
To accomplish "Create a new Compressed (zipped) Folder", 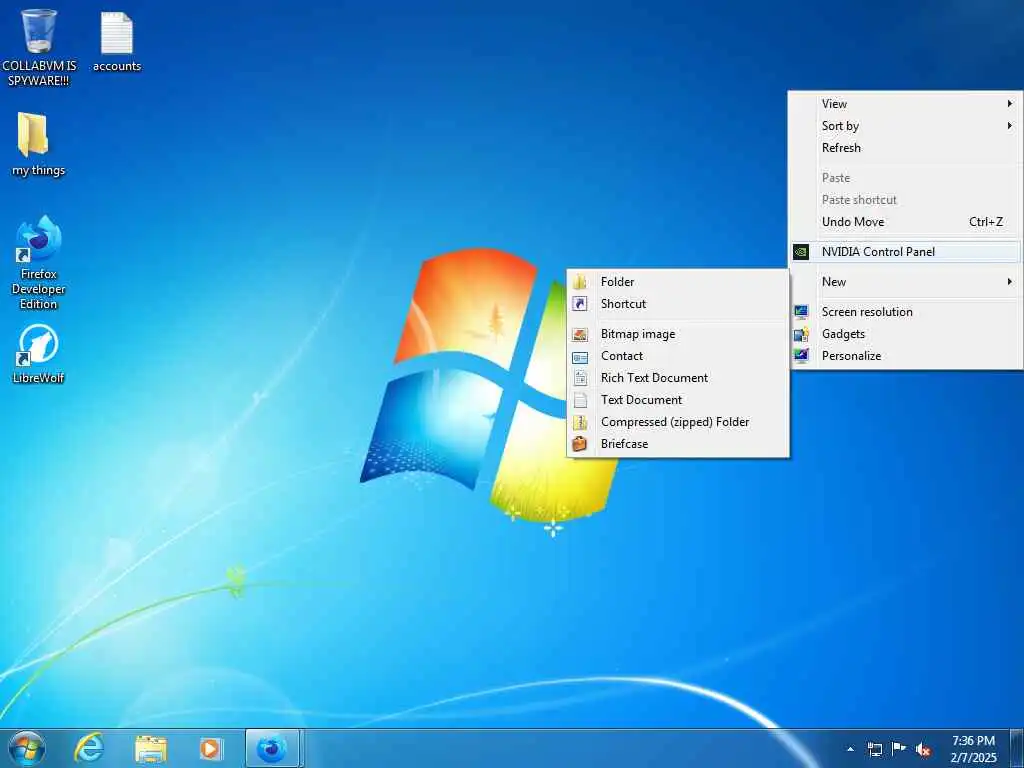I will pyautogui.click(x=678, y=423).
